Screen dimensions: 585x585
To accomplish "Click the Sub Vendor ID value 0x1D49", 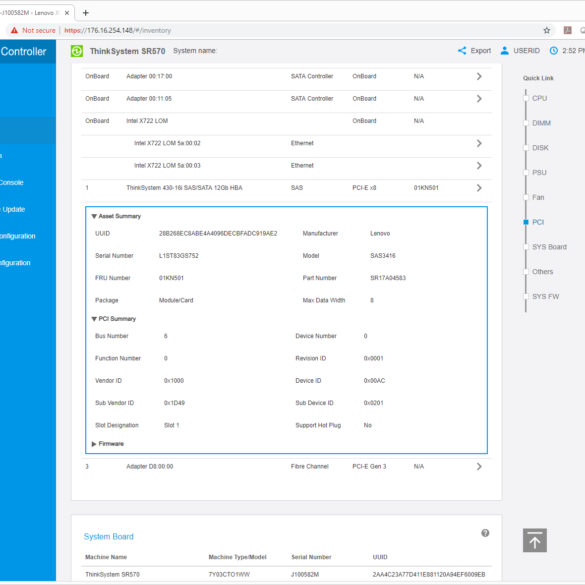I will 174,403.
